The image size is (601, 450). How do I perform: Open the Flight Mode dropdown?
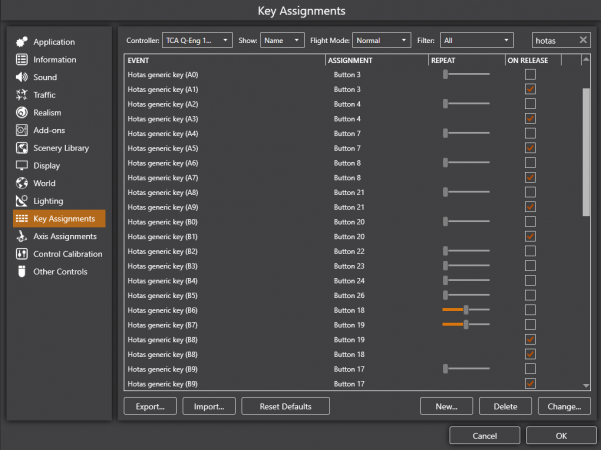pos(381,40)
